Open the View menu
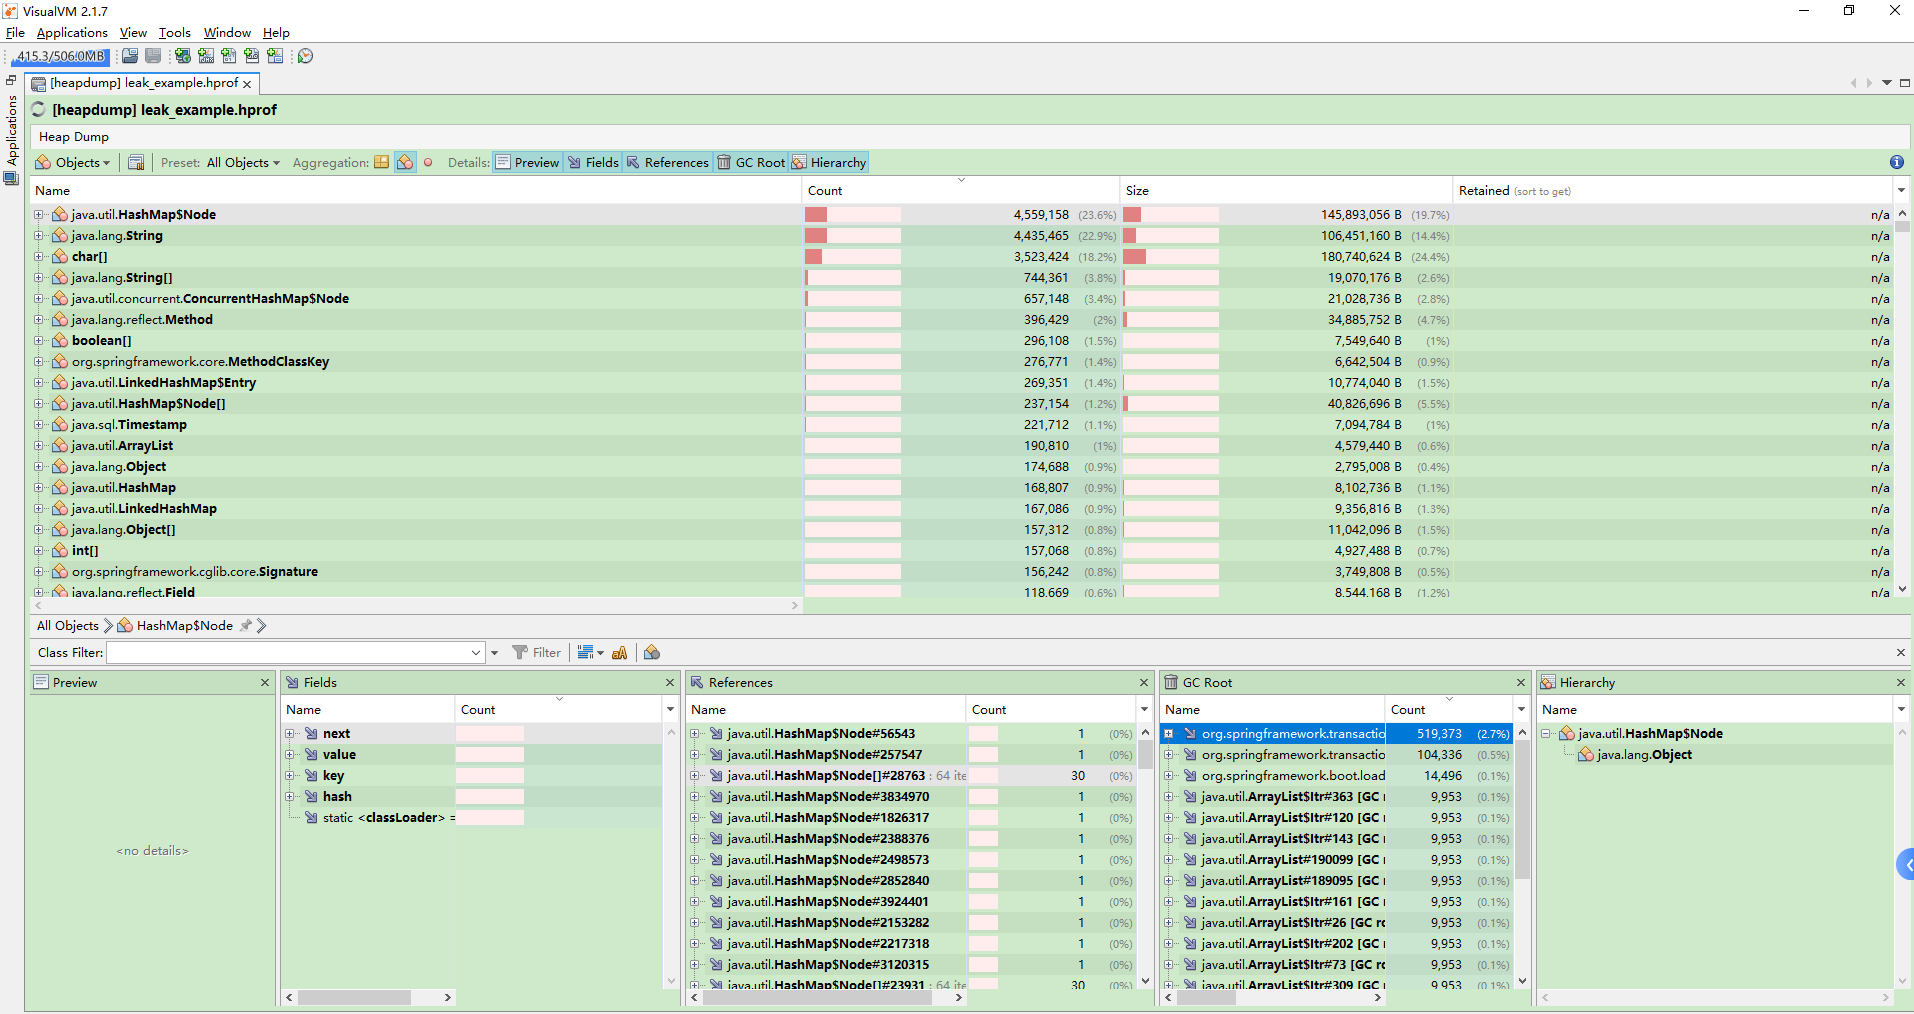 tap(133, 33)
